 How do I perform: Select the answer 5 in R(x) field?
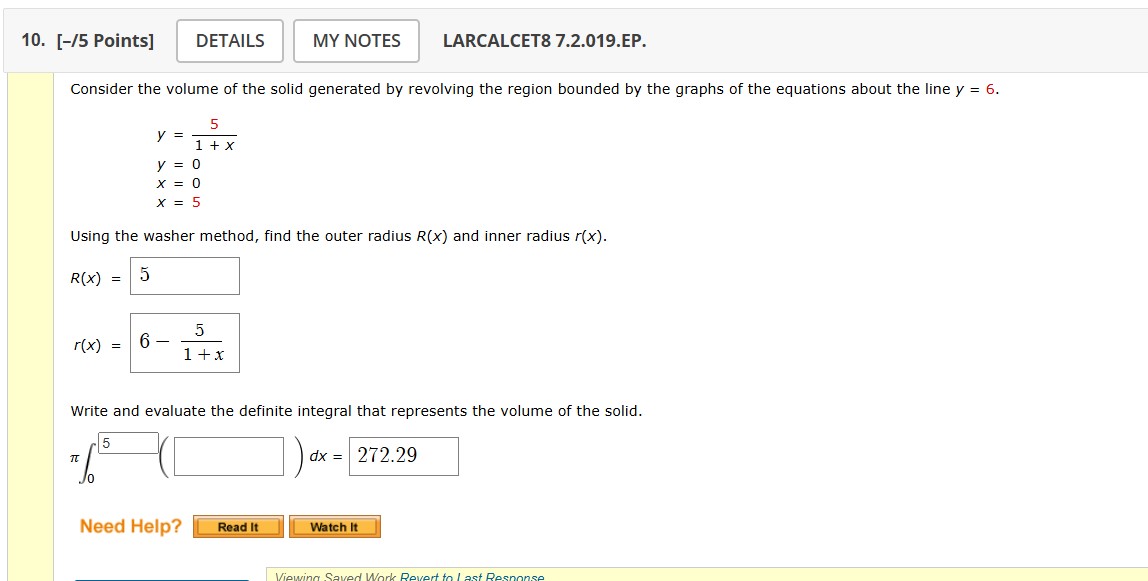click(x=144, y=274)
